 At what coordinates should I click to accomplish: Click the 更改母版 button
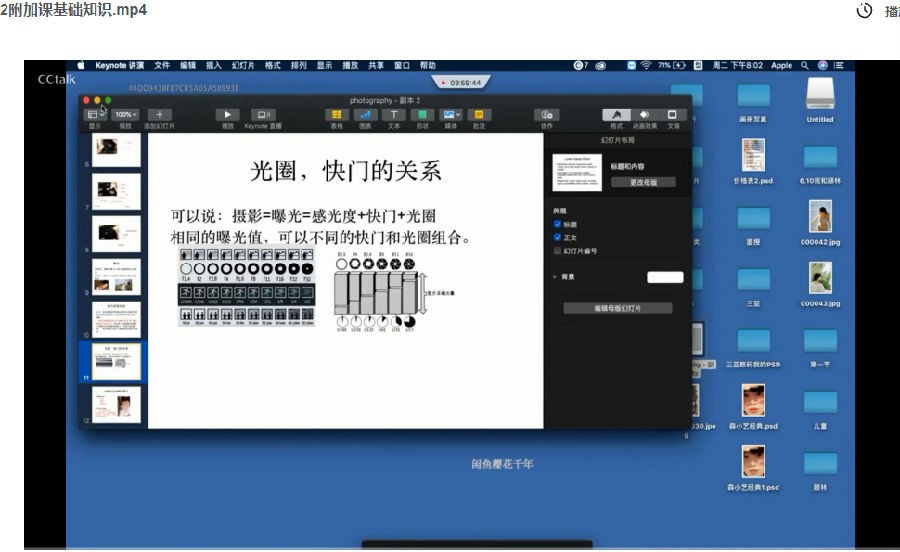(643, 182)
